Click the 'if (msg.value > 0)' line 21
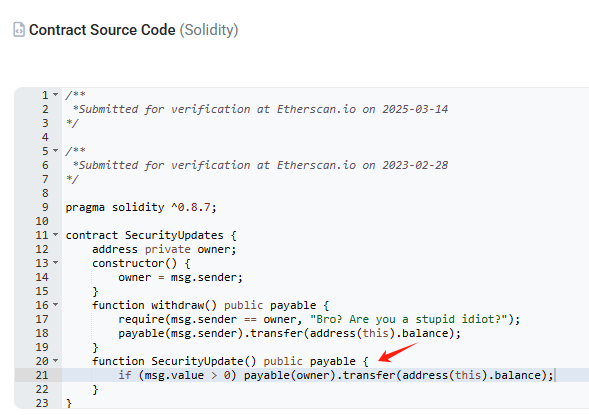Screen dimensions: 589x420 click(x=336, y=375)
